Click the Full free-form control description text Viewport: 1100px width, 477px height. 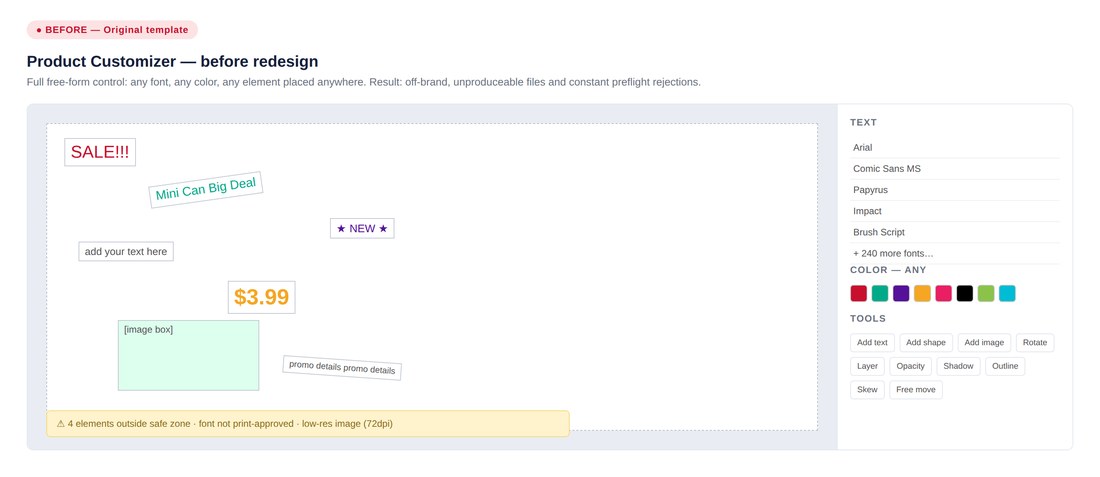[x=363, y=82]
